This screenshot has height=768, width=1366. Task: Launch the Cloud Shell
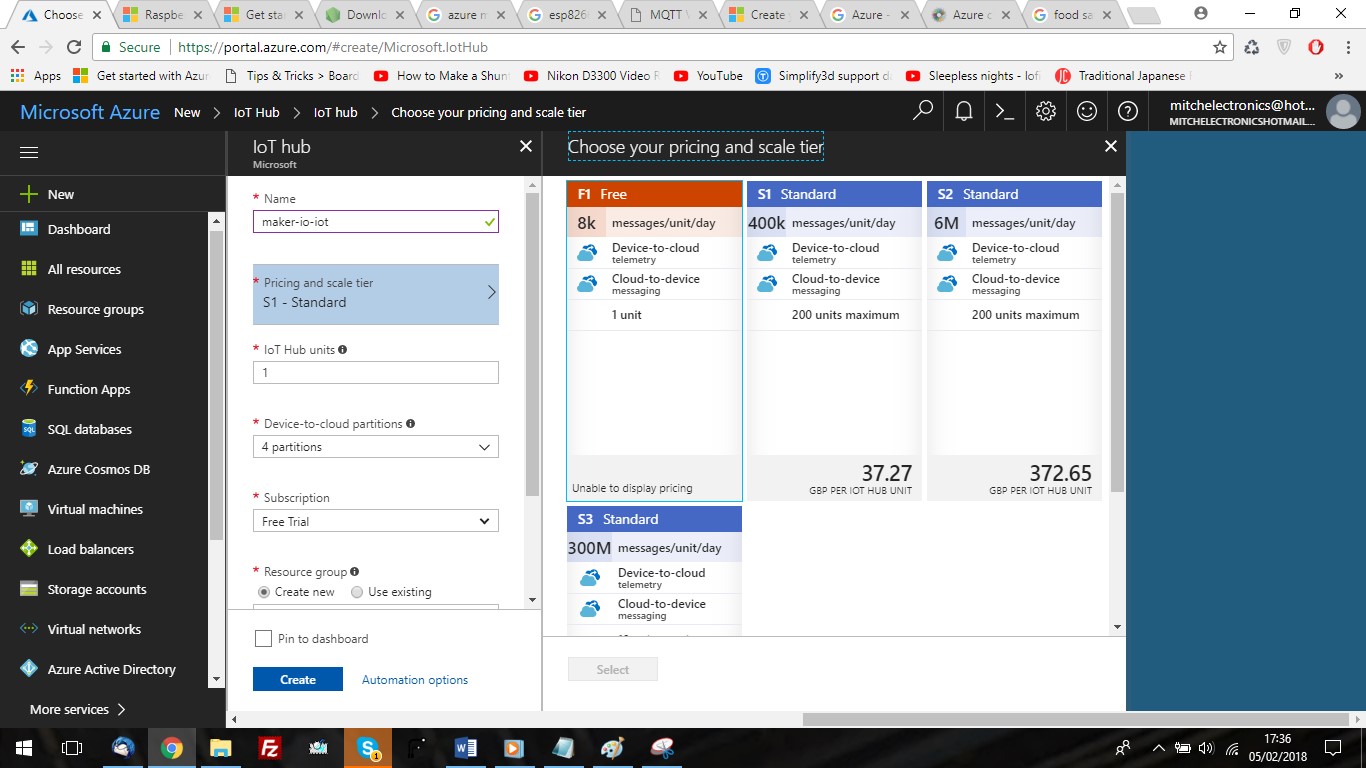pyautogui.click(x=1005, y=111)
